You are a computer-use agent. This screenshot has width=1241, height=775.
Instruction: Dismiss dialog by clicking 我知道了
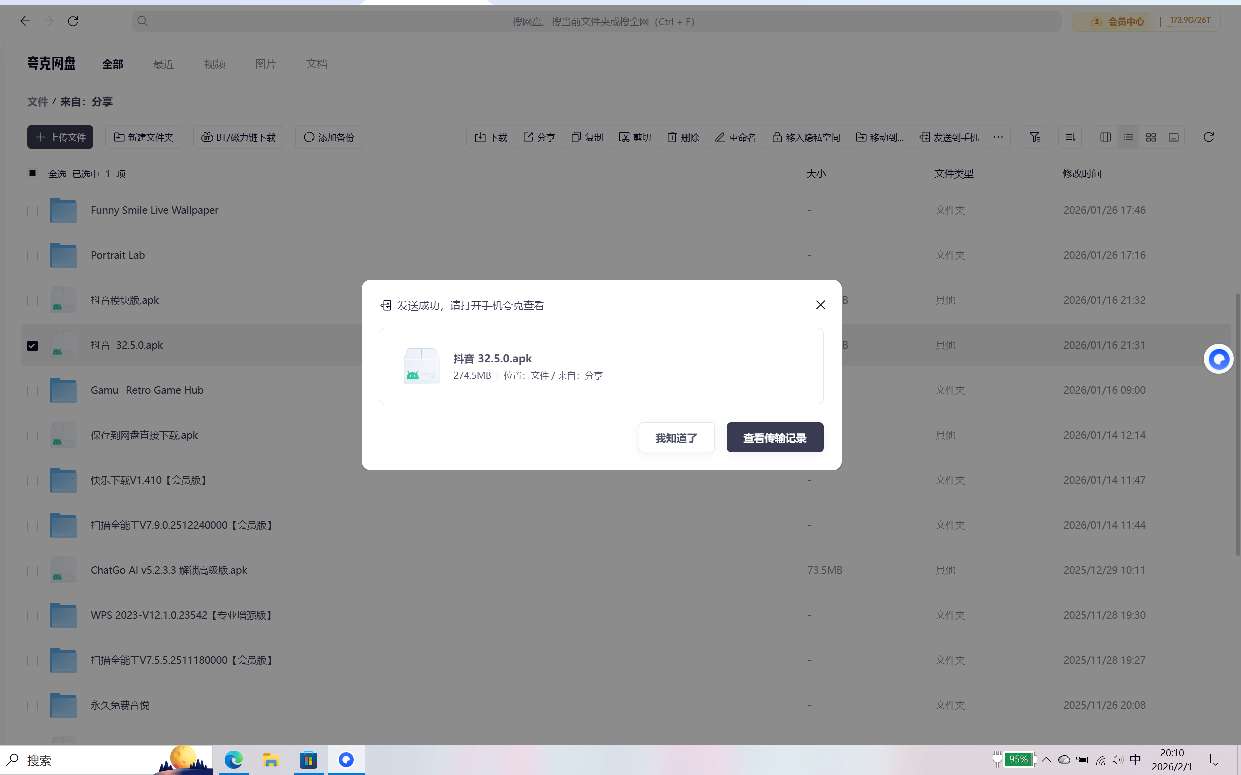tap(676, 437)
